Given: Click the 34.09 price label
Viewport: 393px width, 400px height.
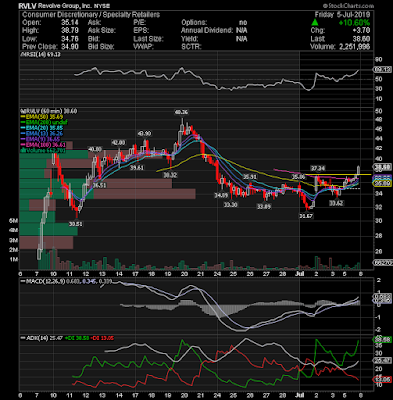Looking at the screenshot, I should pos(221,195).
